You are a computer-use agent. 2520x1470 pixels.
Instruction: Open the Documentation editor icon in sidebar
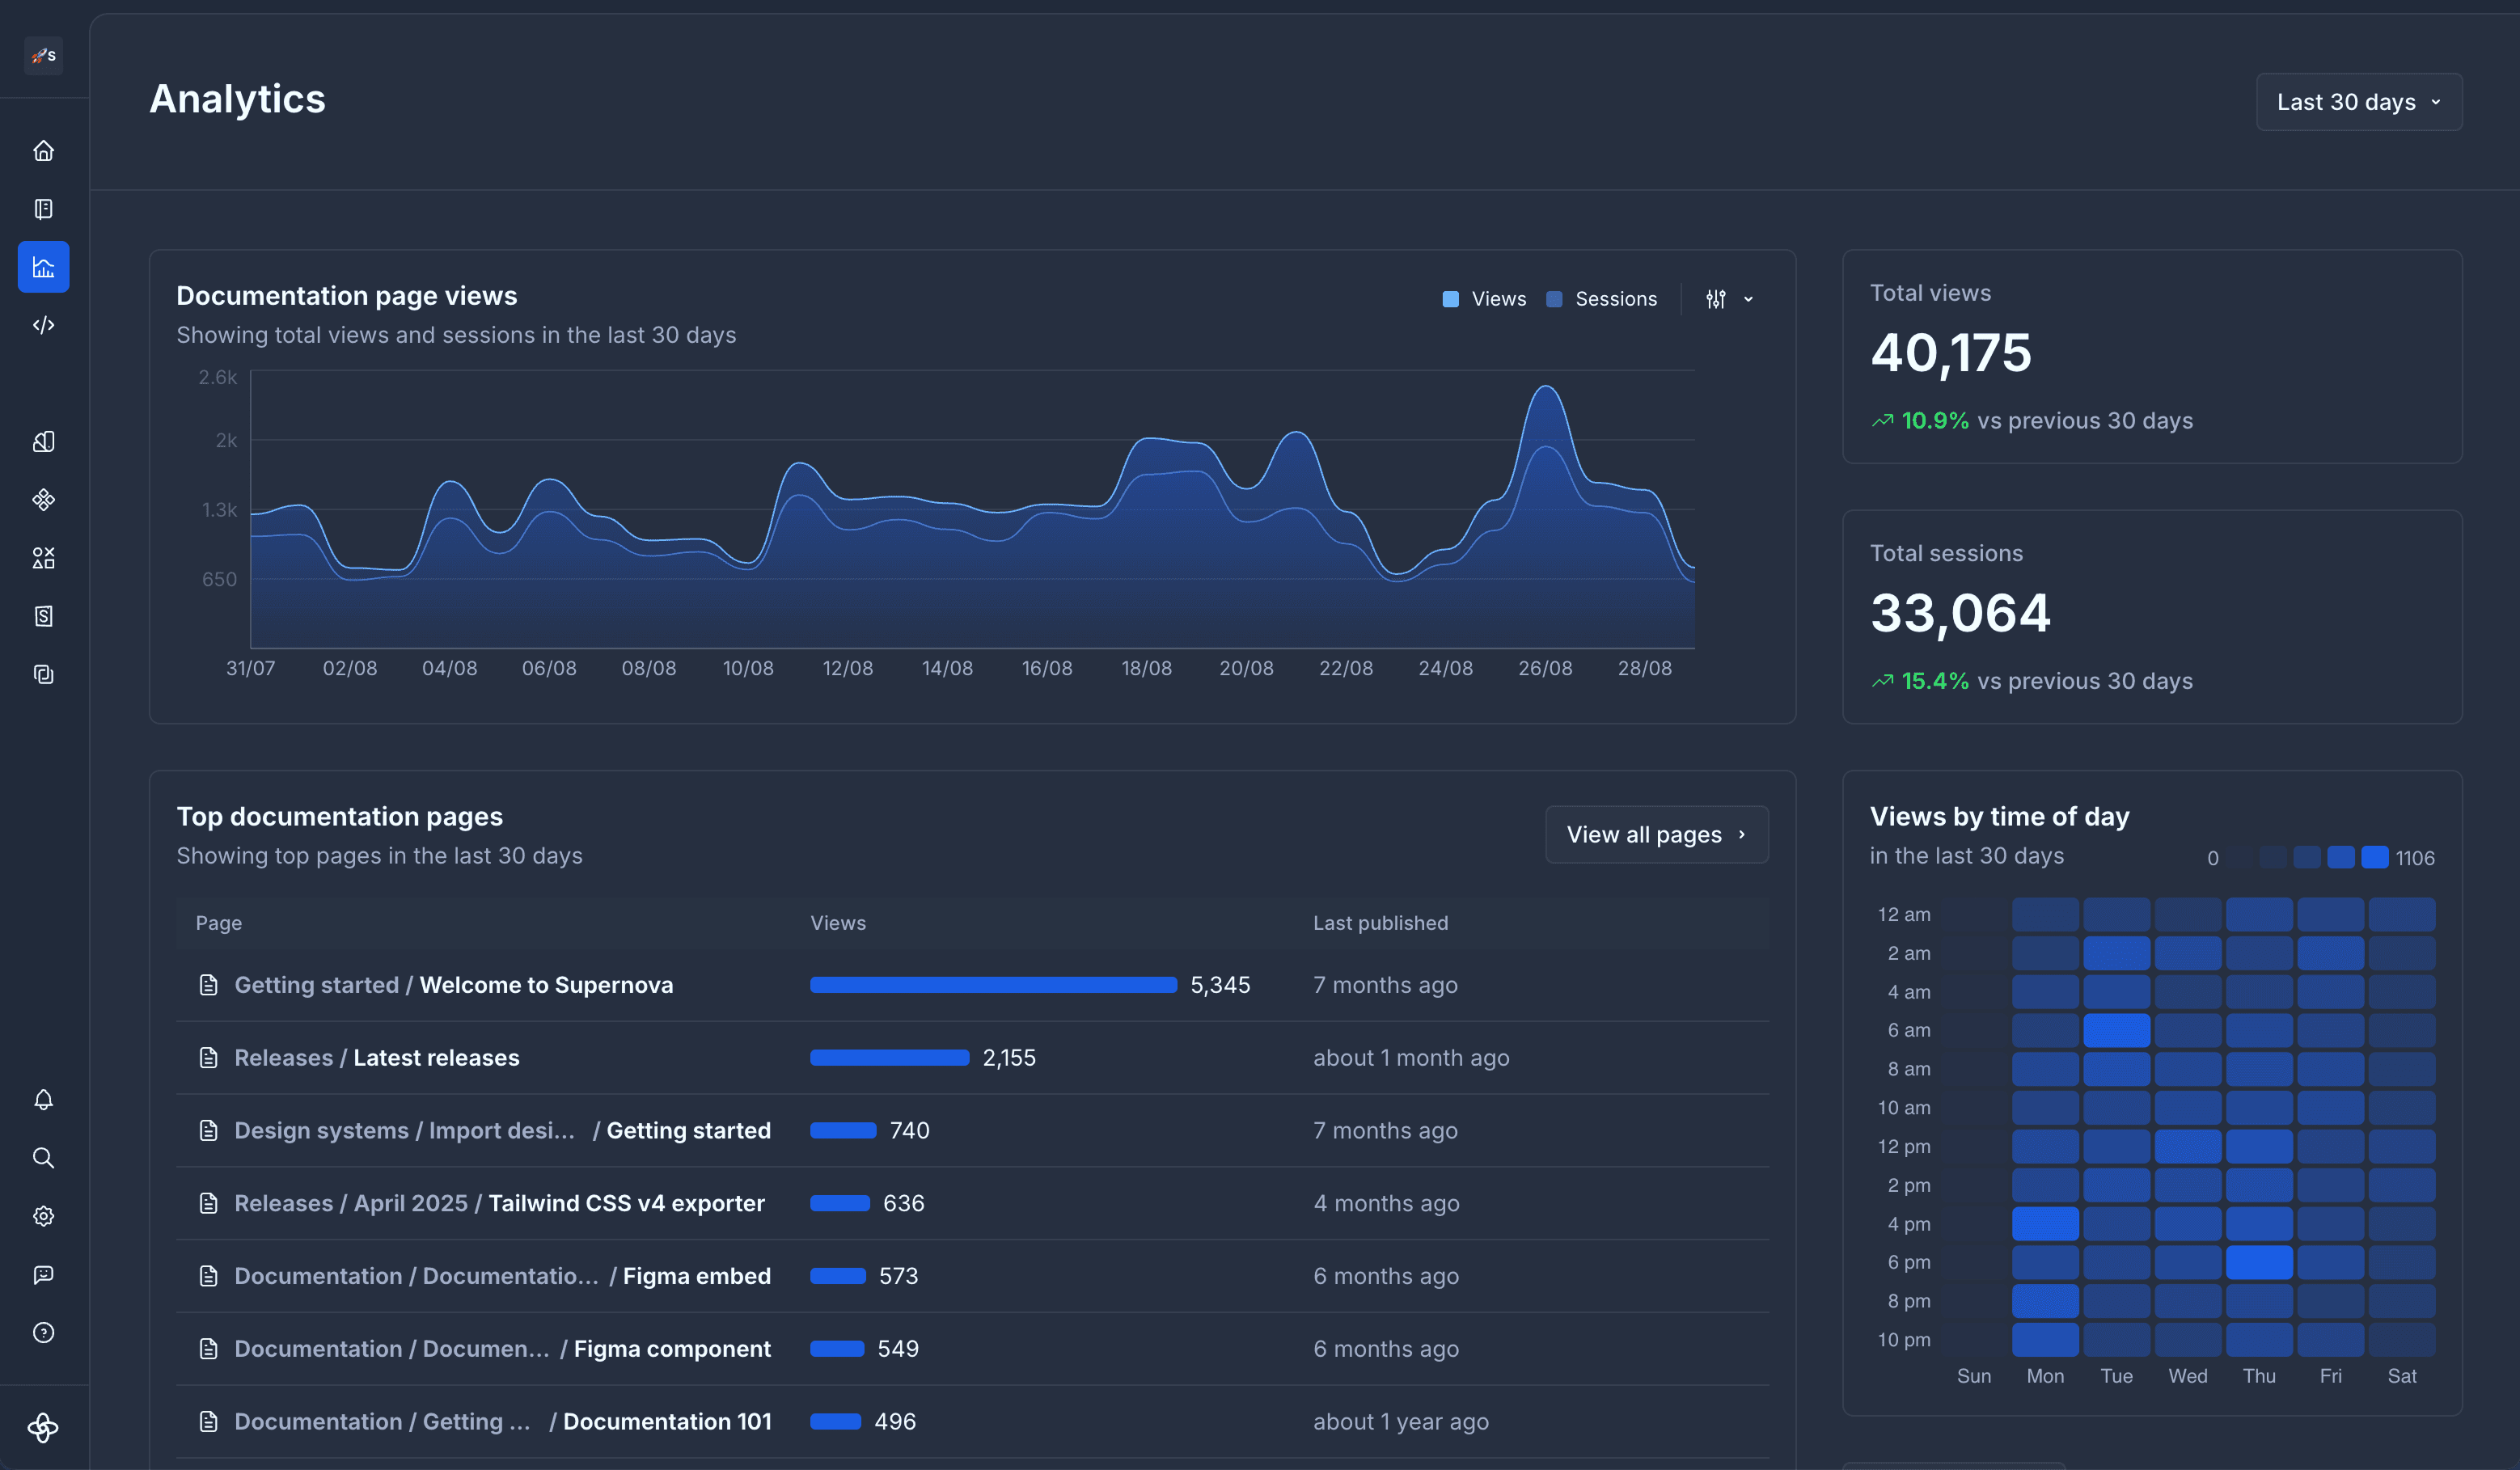tap(44, 208)
